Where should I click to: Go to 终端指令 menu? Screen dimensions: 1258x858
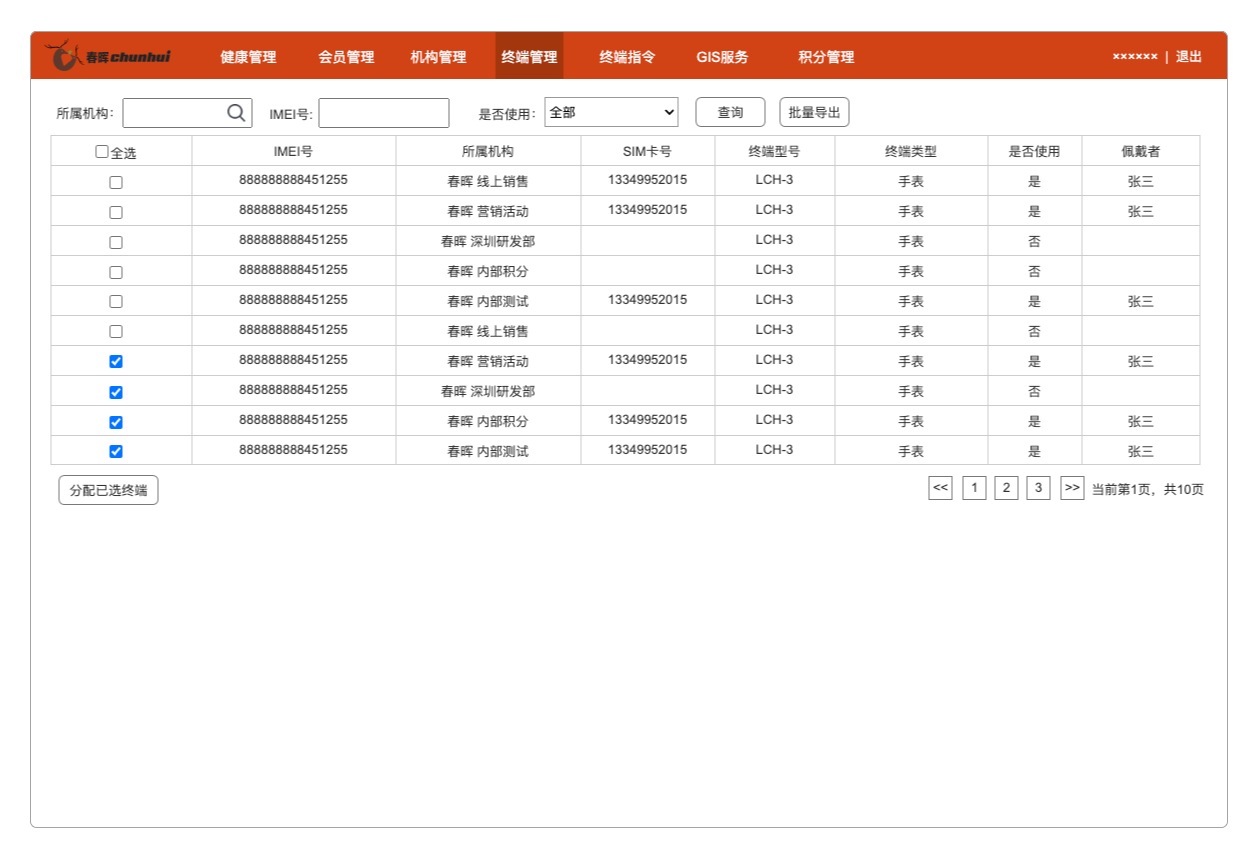pyautogui.click(x=627, y=57)
